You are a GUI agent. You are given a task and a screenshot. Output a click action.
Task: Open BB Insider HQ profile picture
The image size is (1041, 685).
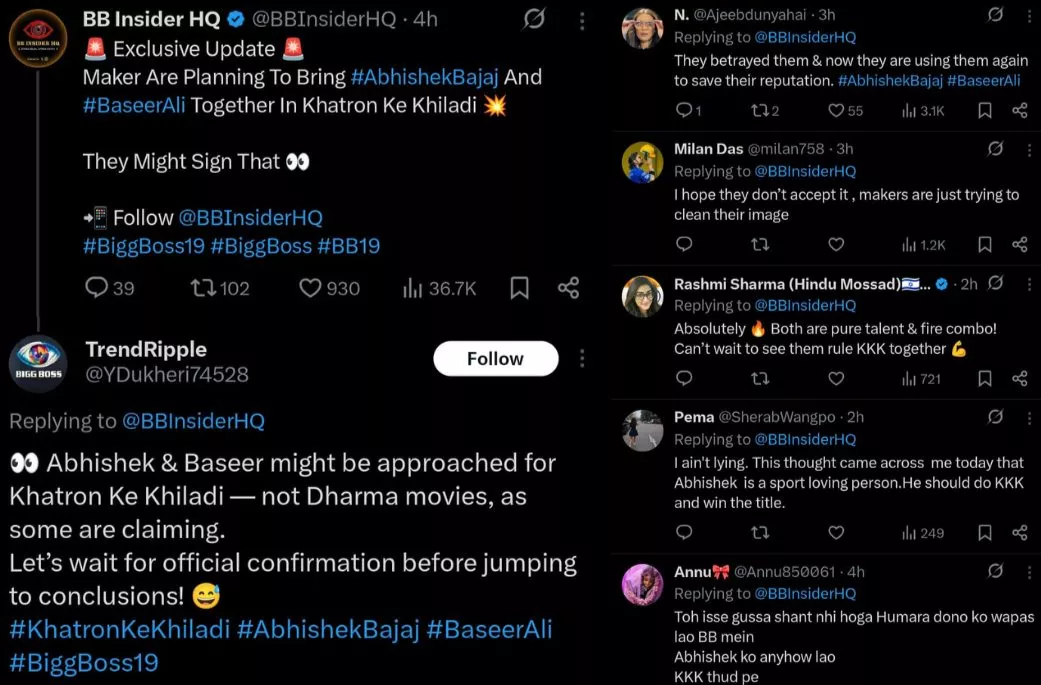(38, 39)
